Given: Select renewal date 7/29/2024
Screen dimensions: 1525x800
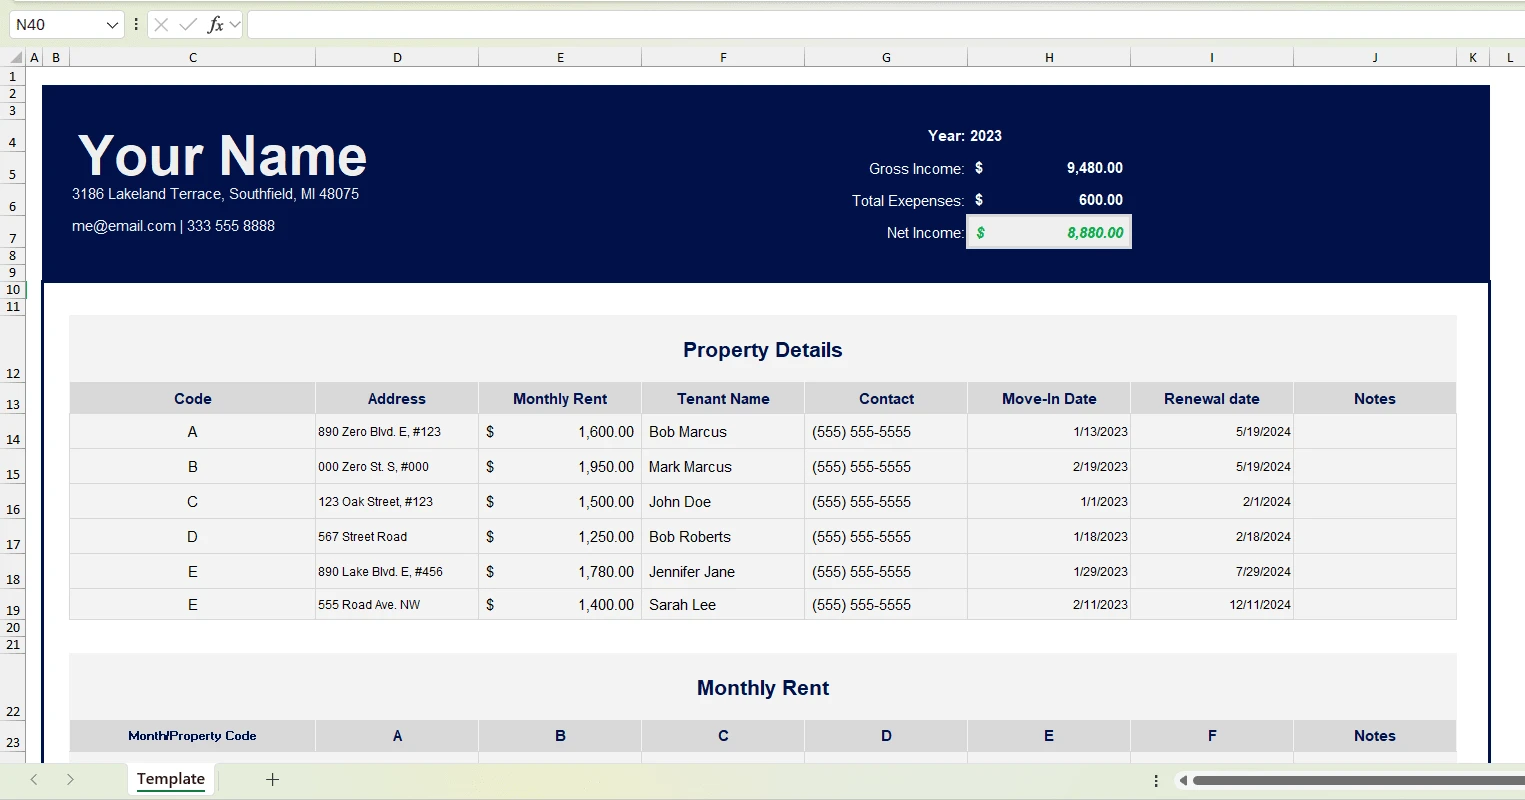Looking at the screenshot, I should pos(1212,572).
